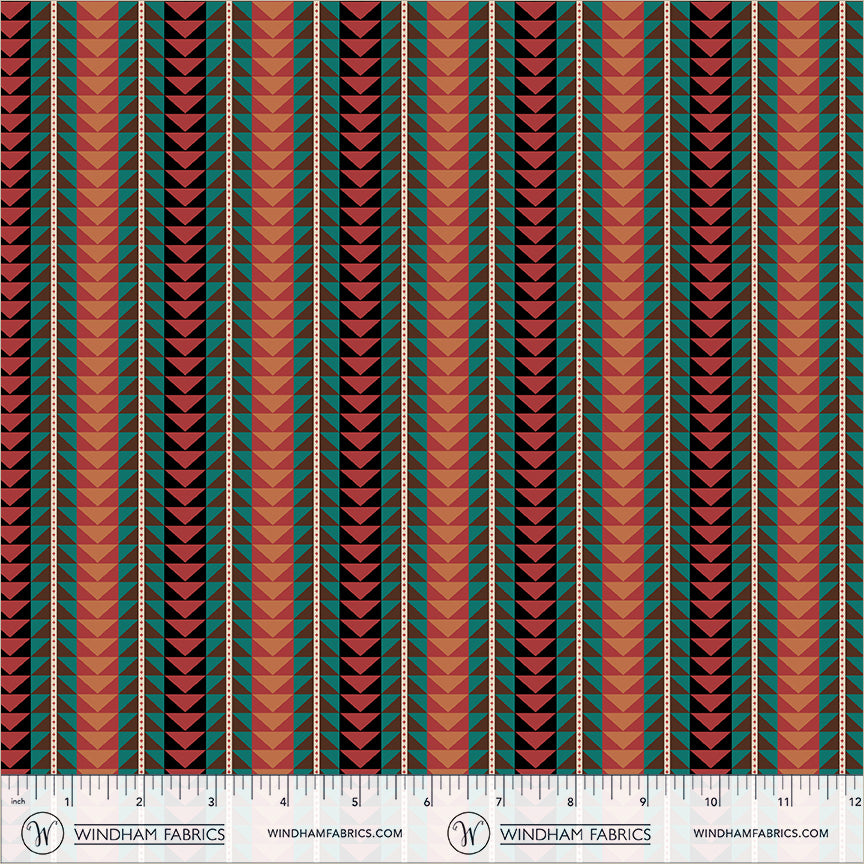This screenshot has width=864, height=864.
Task: Click the WINDHAM FABRICS text below ruler mark 2
Action: (150, 834)
